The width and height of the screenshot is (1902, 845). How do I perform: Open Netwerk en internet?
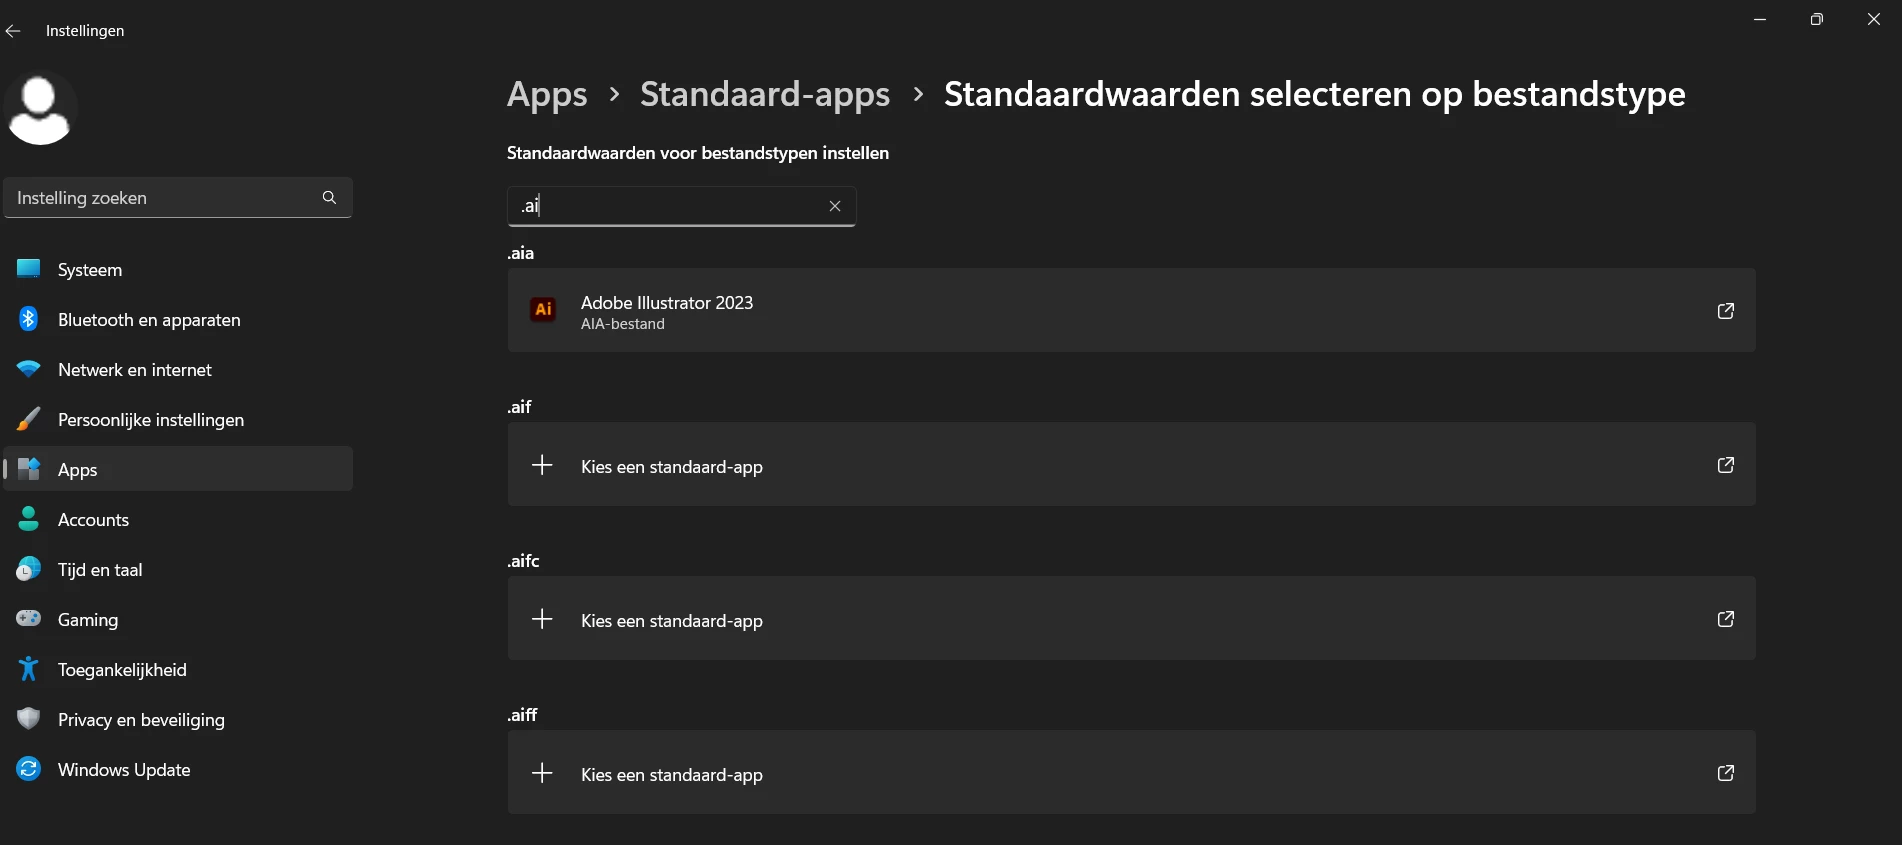(x=178, y=369)
